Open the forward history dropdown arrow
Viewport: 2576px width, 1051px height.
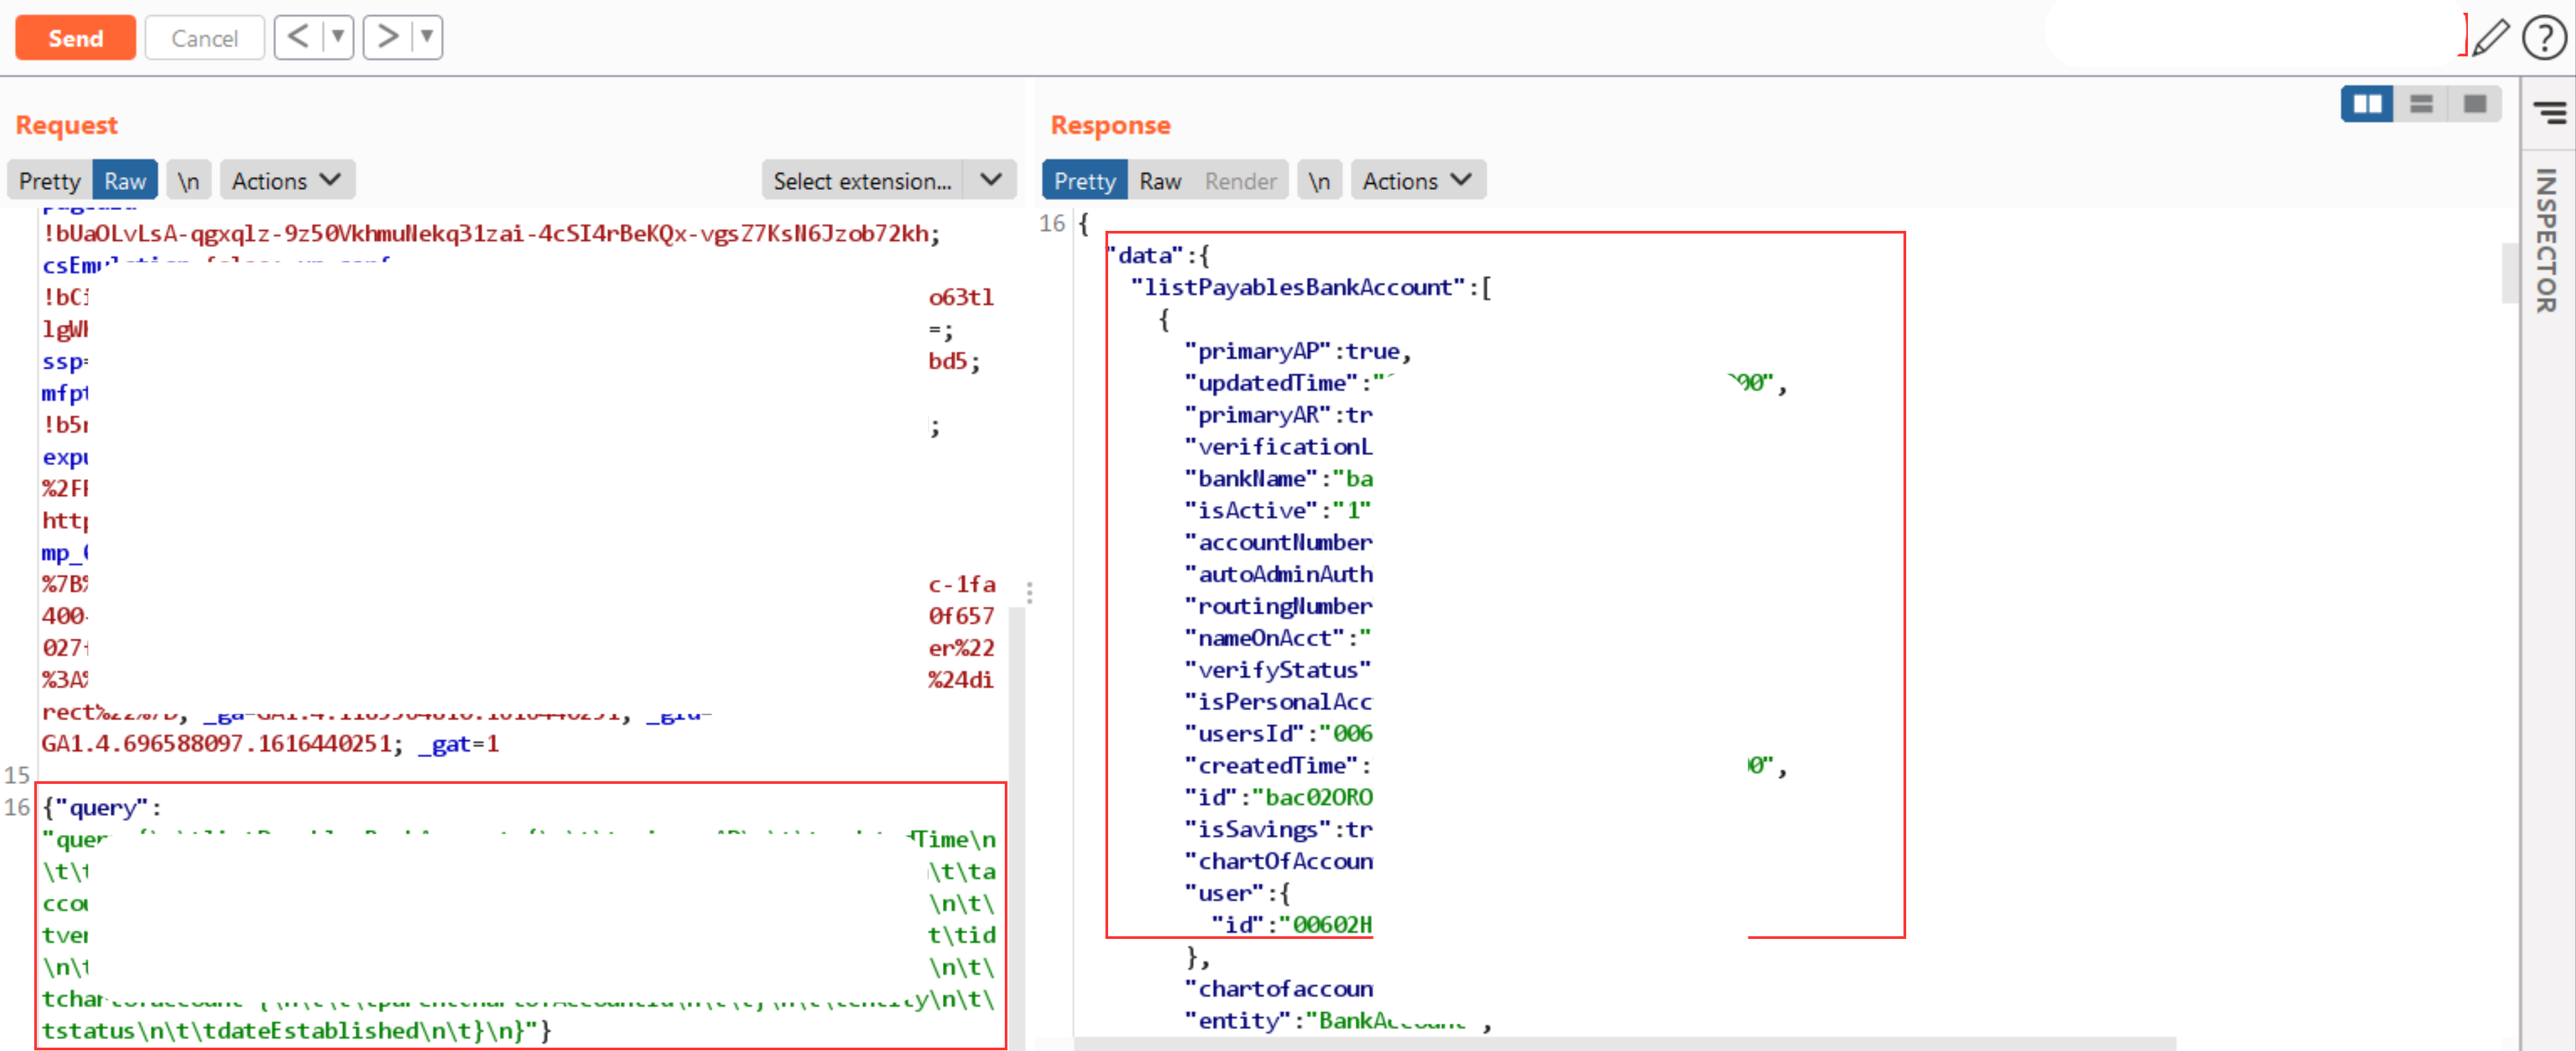tap(427, 37)
